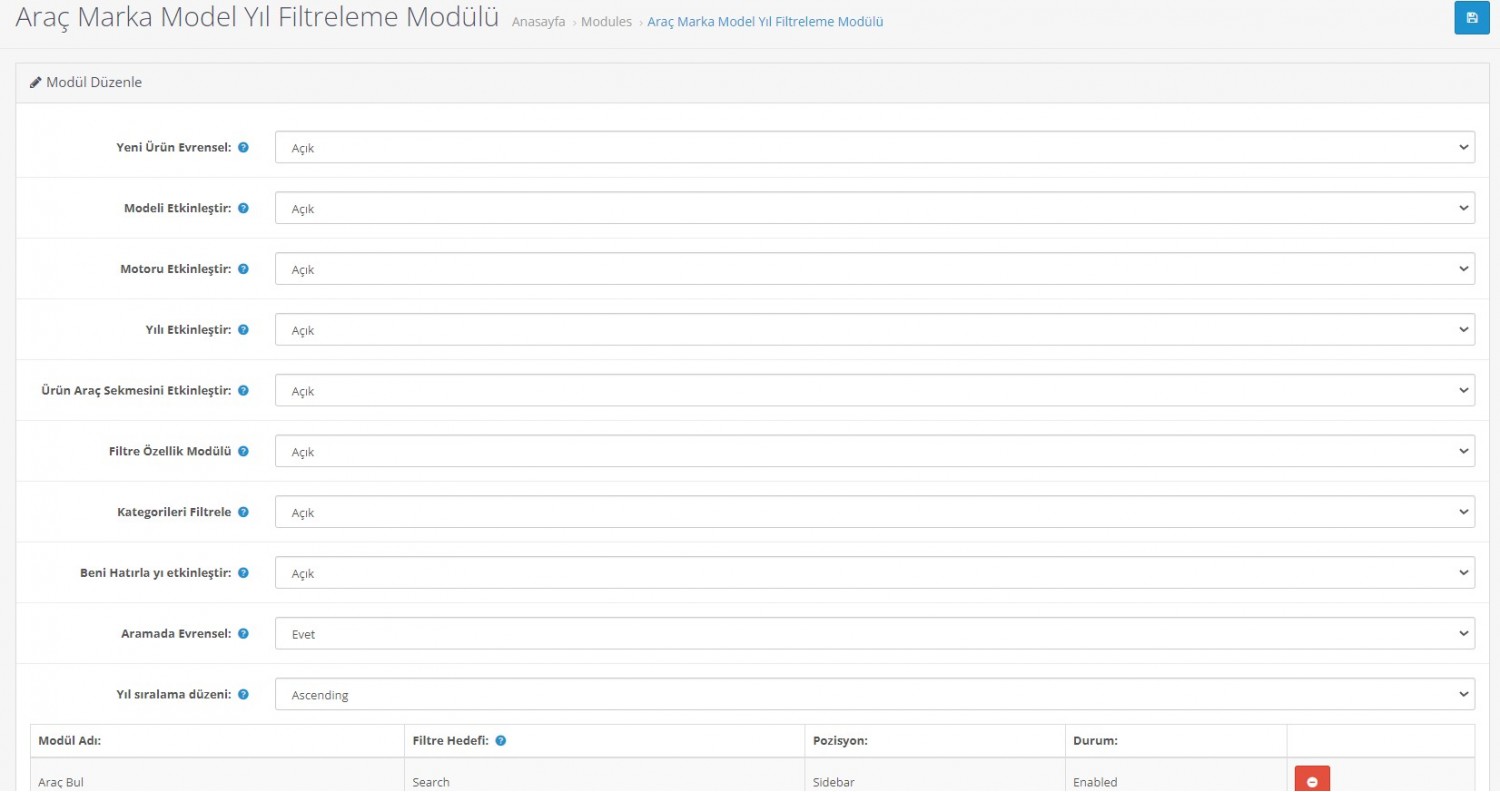The height and width of the screenshot is (792, 1500).
Task: Open the Yeni Ürün Evrensel dropdown
Action: click(874, 148)
